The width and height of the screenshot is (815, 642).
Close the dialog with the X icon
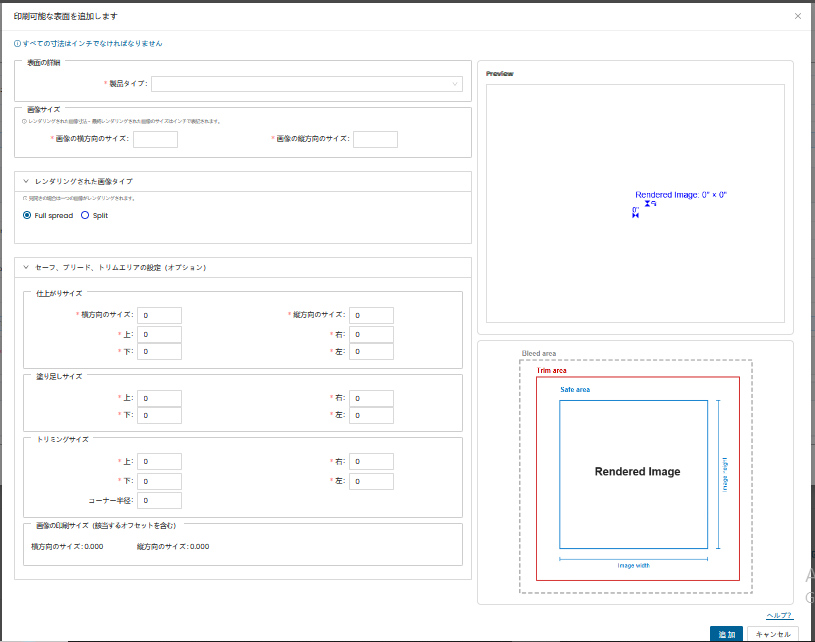point(797,16)
